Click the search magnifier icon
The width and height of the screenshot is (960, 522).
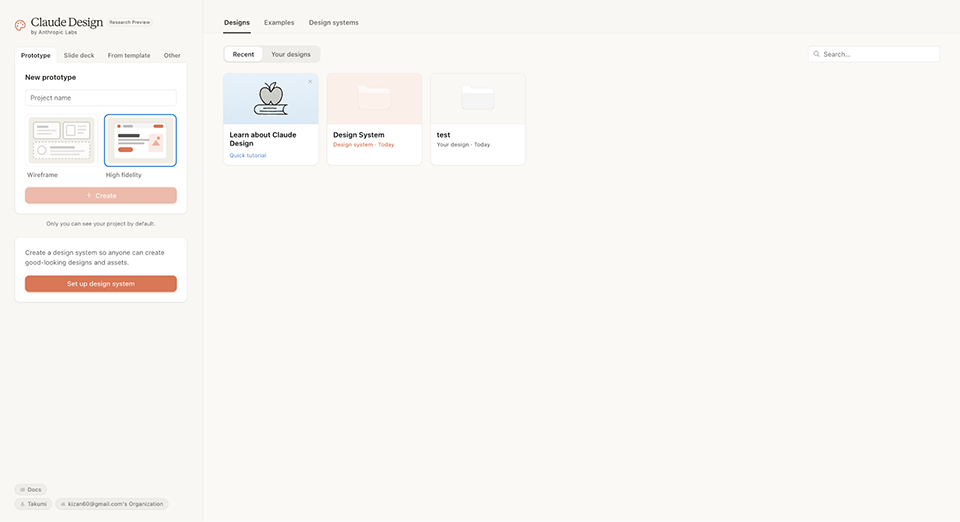click(816, 54)
